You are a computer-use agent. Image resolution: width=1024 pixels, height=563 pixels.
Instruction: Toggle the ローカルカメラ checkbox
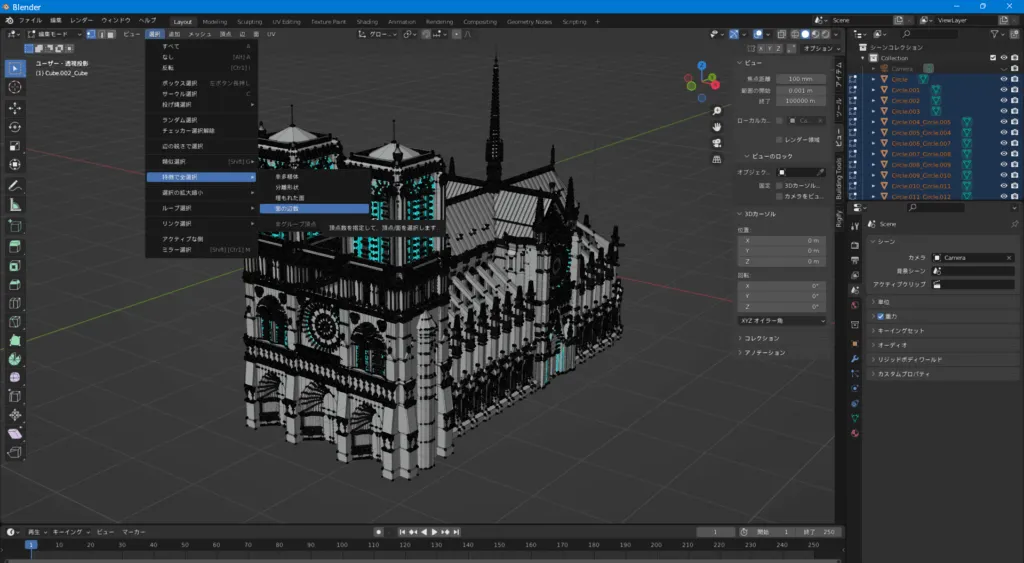click(779, 120)
